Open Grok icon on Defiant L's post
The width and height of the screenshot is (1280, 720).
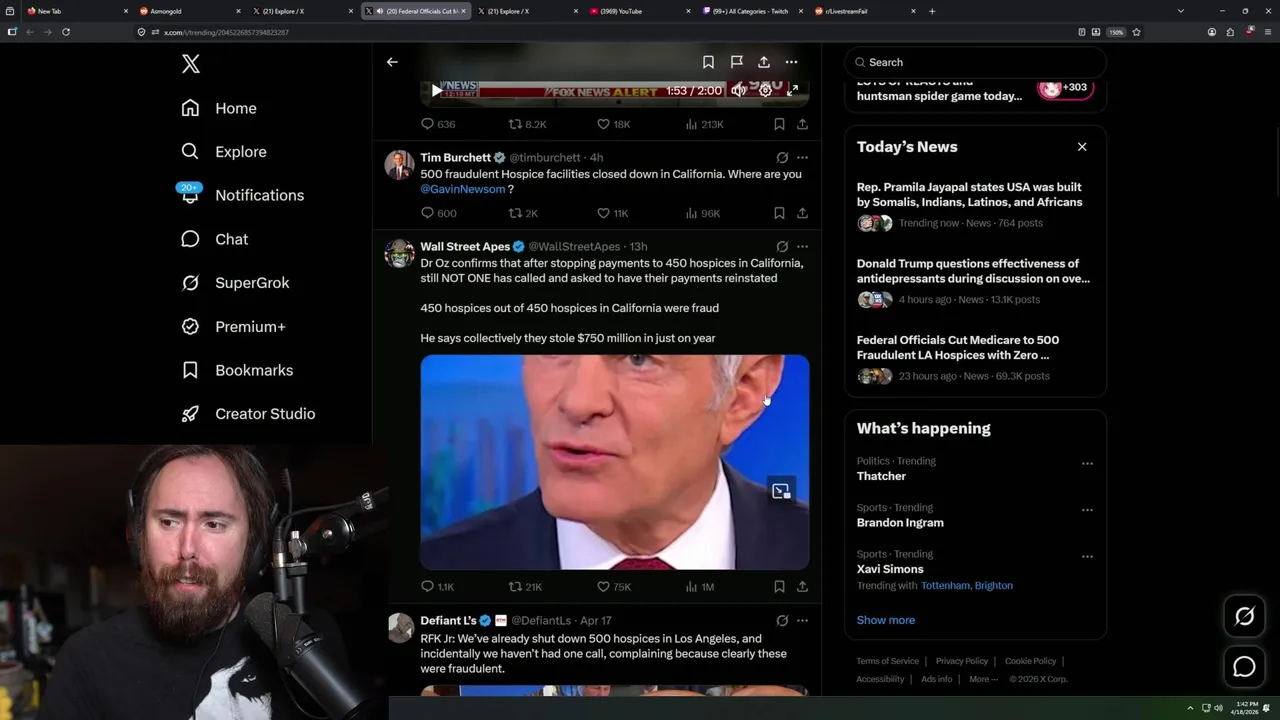pyautogui.click(x=782, y=621)
